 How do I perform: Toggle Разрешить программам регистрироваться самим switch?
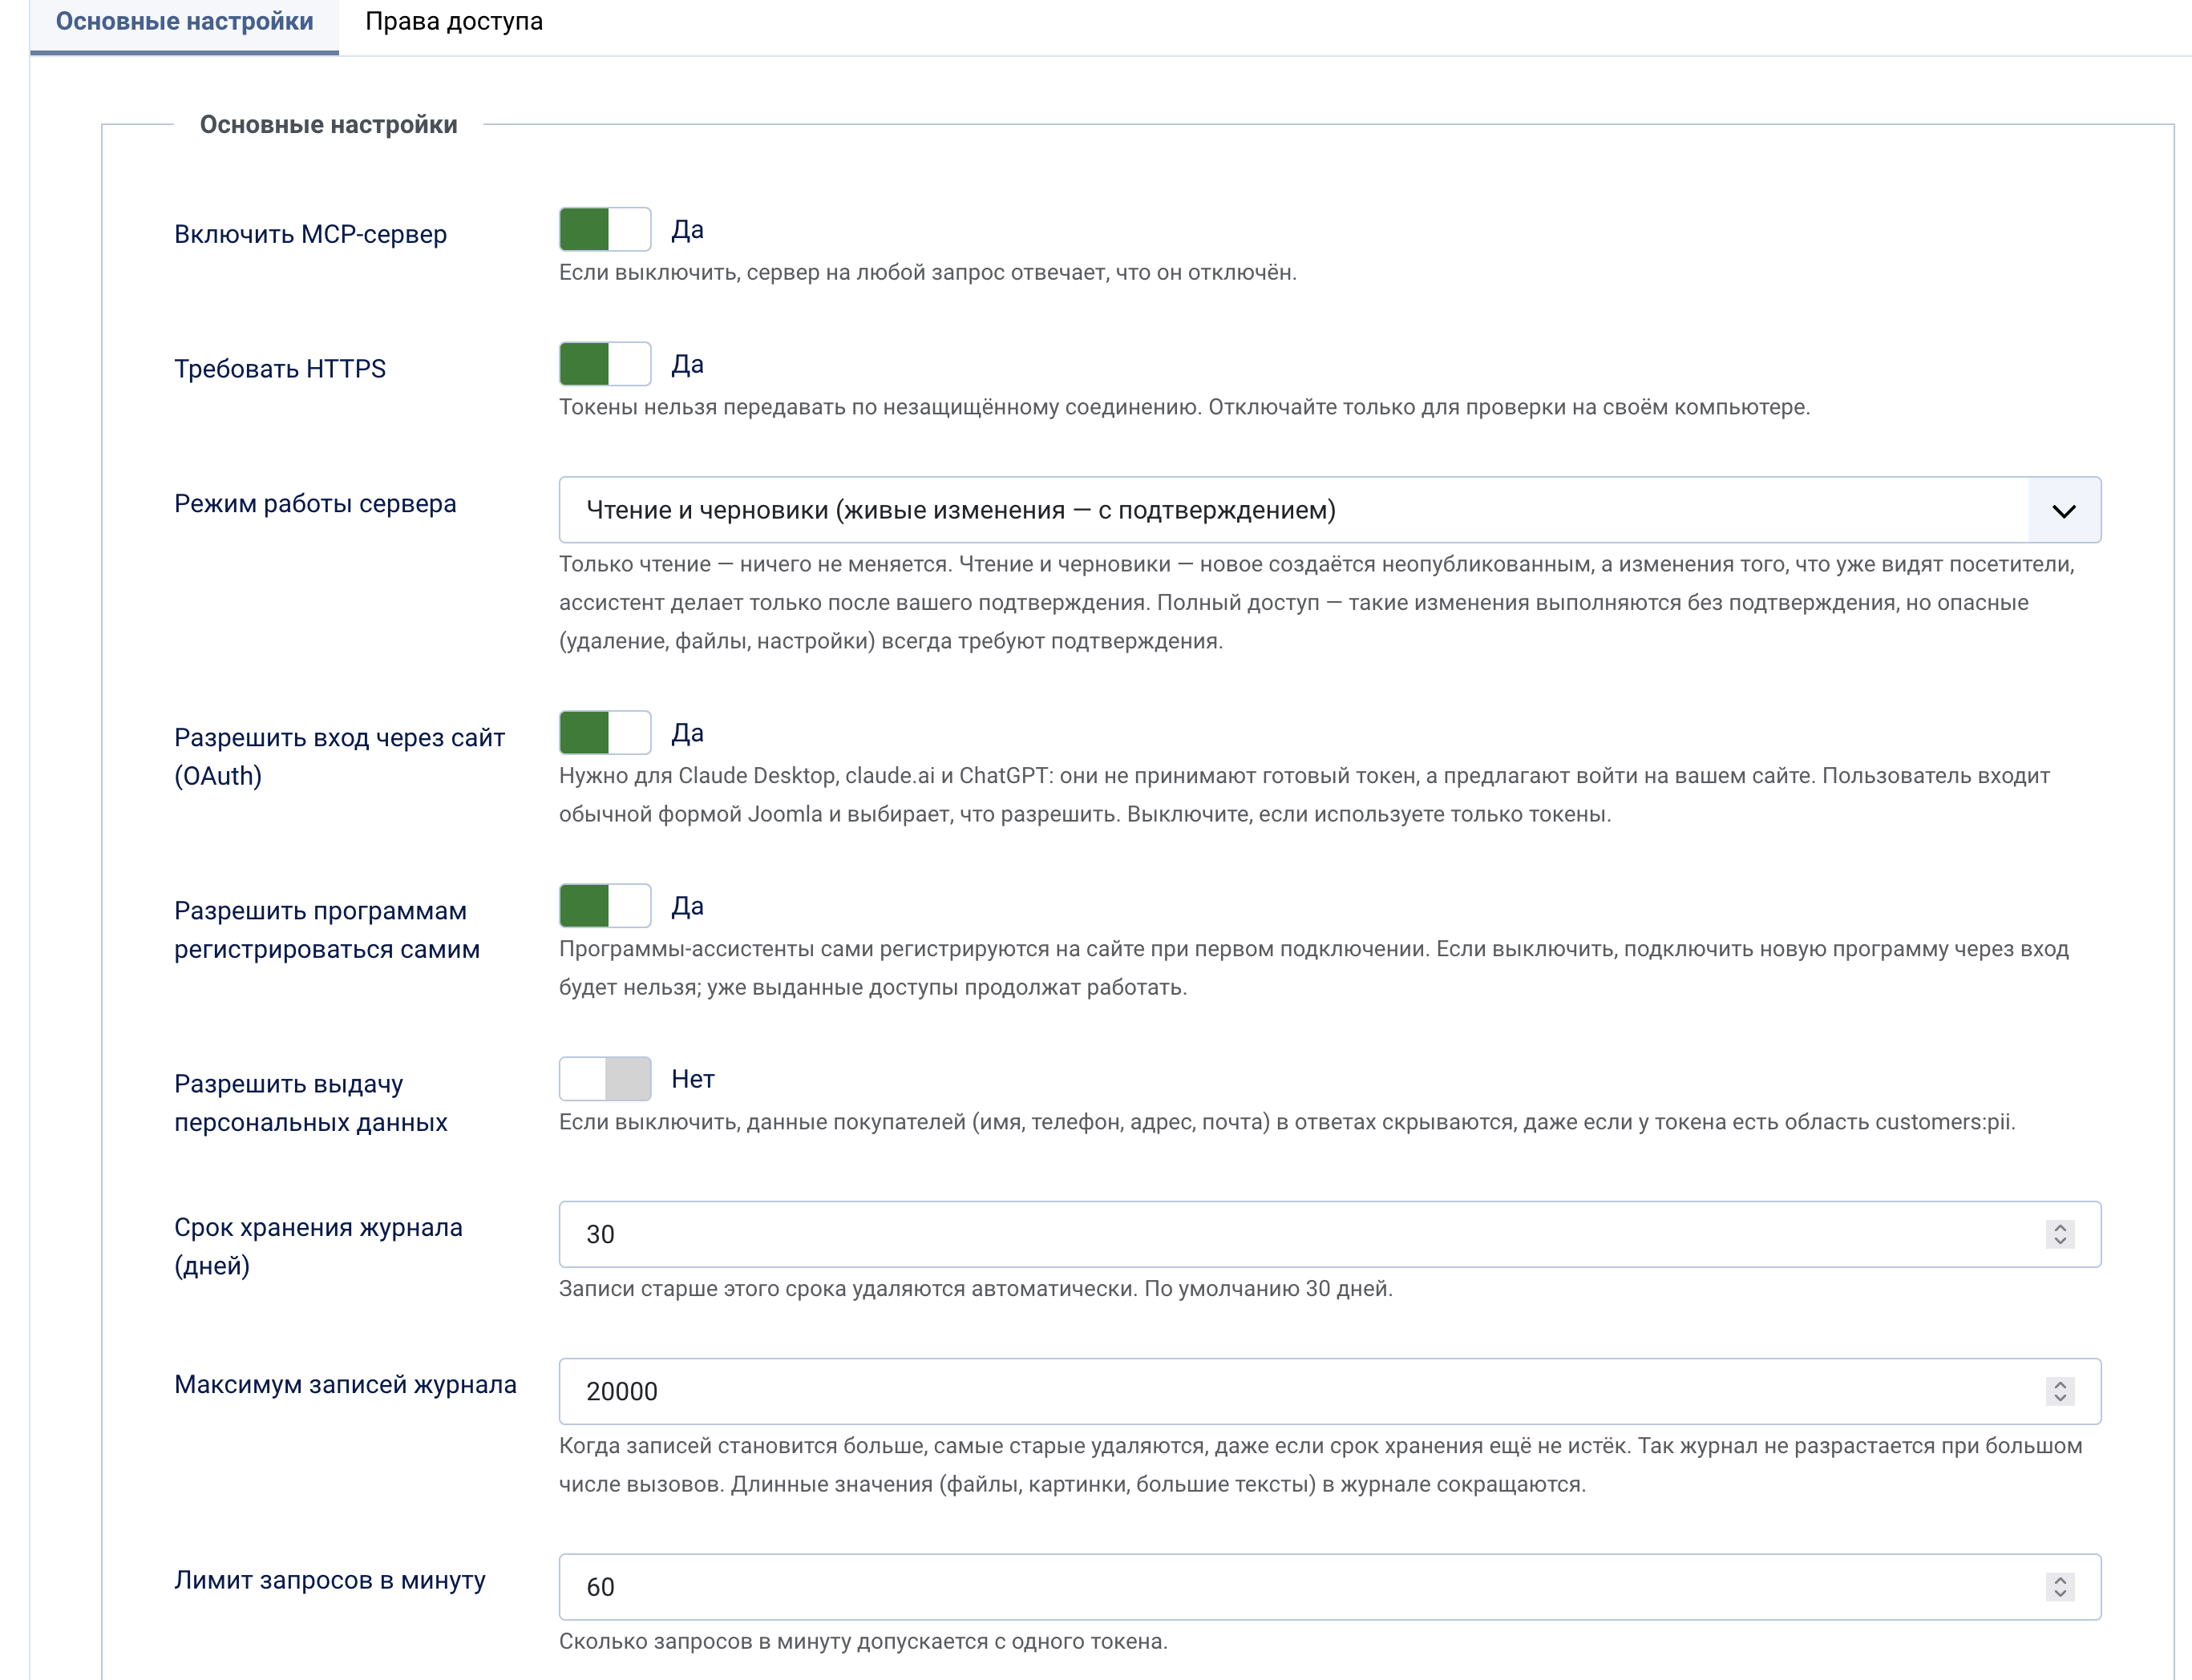coord(605,906)
